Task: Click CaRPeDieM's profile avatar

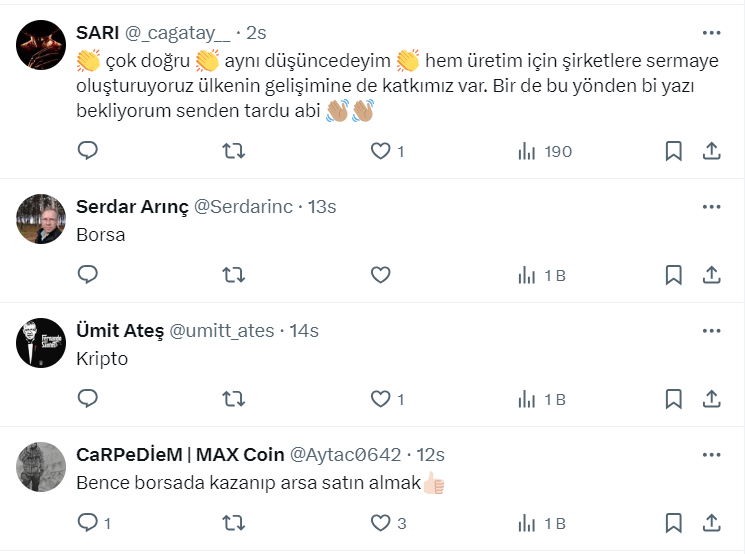Action: 41,466
